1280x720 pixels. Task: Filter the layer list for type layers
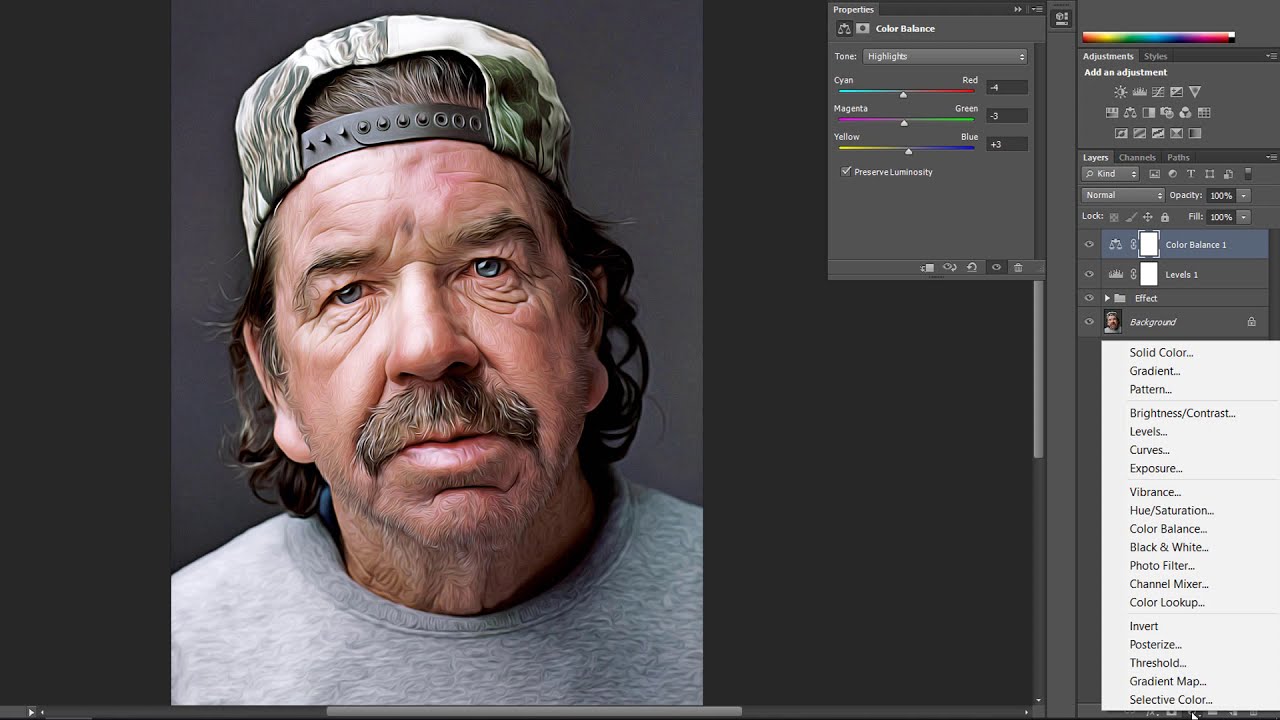click(1191, 174)
